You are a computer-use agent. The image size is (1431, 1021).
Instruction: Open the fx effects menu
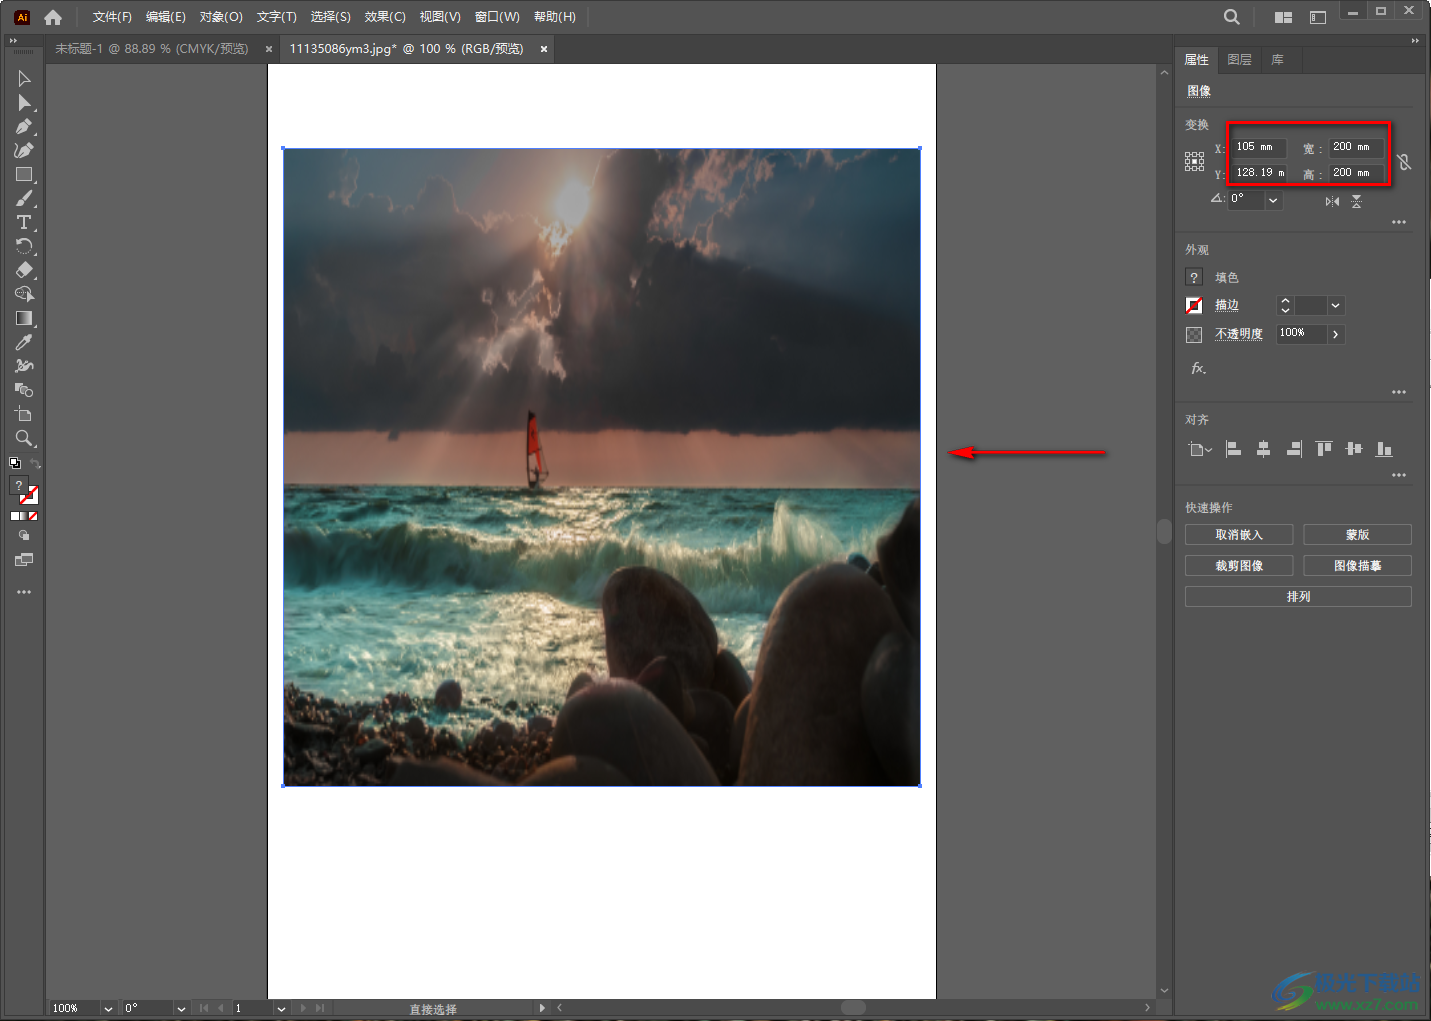[1198, 368]
